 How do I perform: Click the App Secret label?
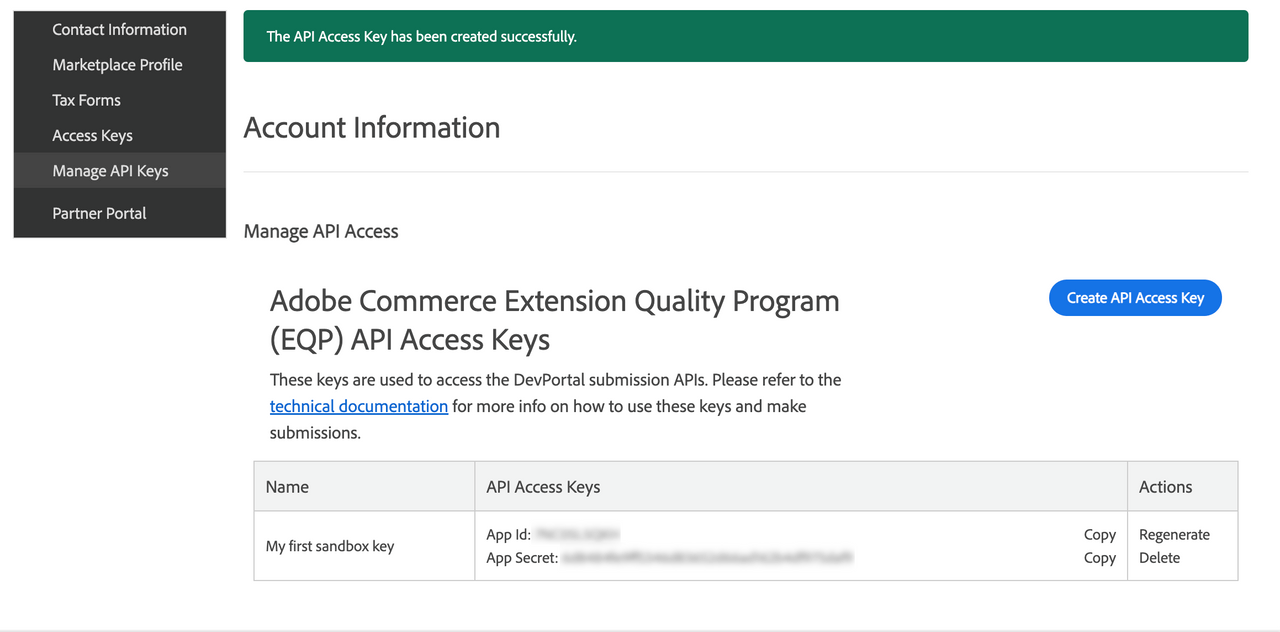tap(522, 558)
